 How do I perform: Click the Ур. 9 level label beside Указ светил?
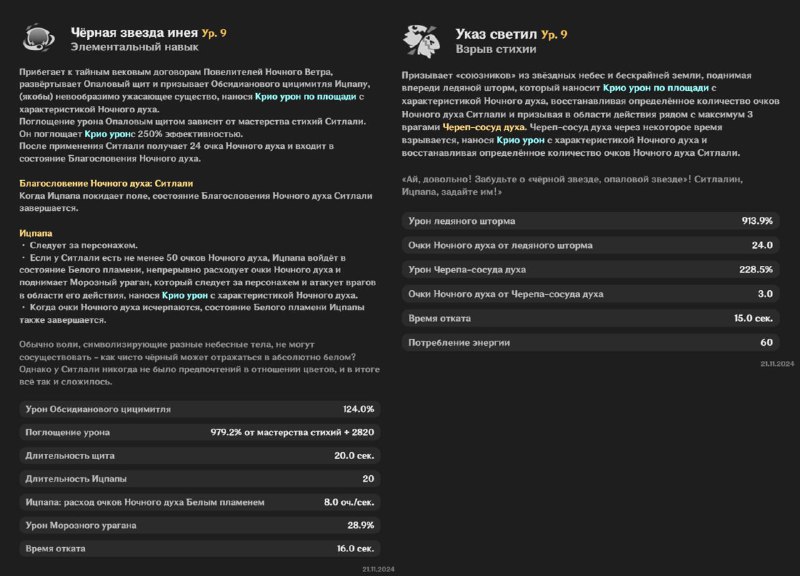tap(554, 35)
